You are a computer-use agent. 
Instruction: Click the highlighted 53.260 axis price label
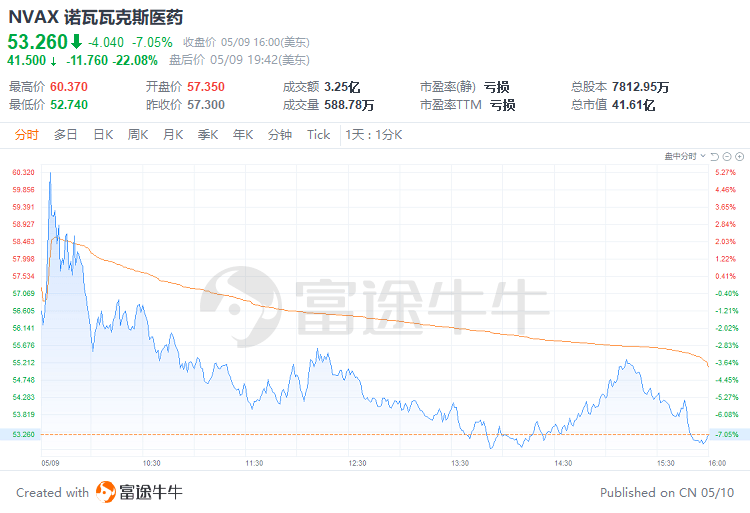pyautogui.click(x=23, y=434)
